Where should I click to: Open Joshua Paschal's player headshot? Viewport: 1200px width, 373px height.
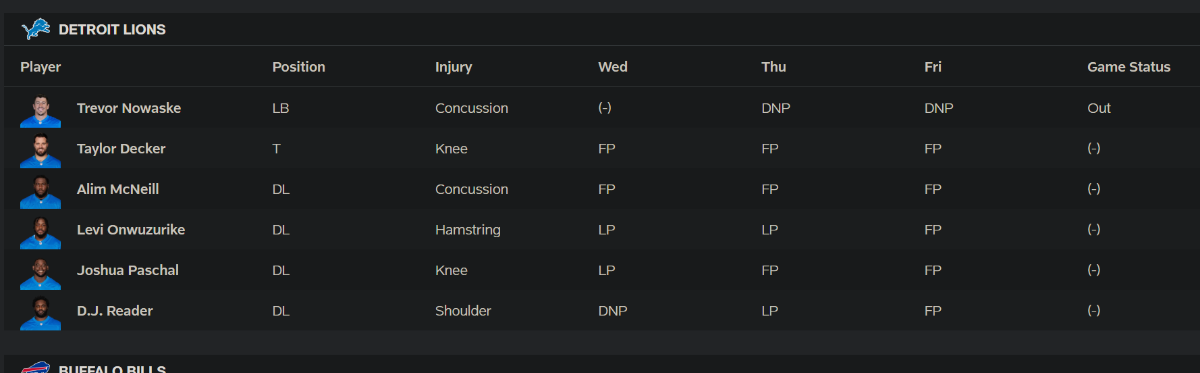pyautogui.click(x=40, y=272)
